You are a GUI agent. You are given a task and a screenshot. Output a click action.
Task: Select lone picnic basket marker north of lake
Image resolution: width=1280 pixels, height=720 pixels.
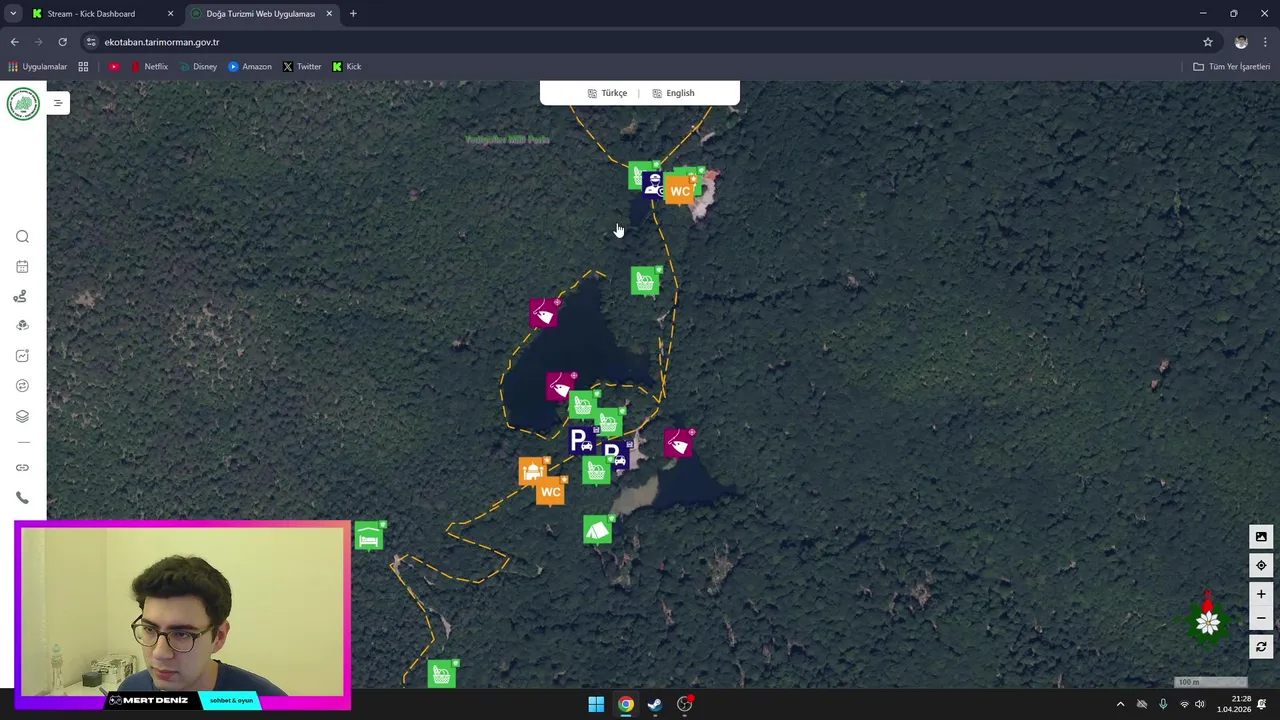pyautogui.click(x=646, y=282)
